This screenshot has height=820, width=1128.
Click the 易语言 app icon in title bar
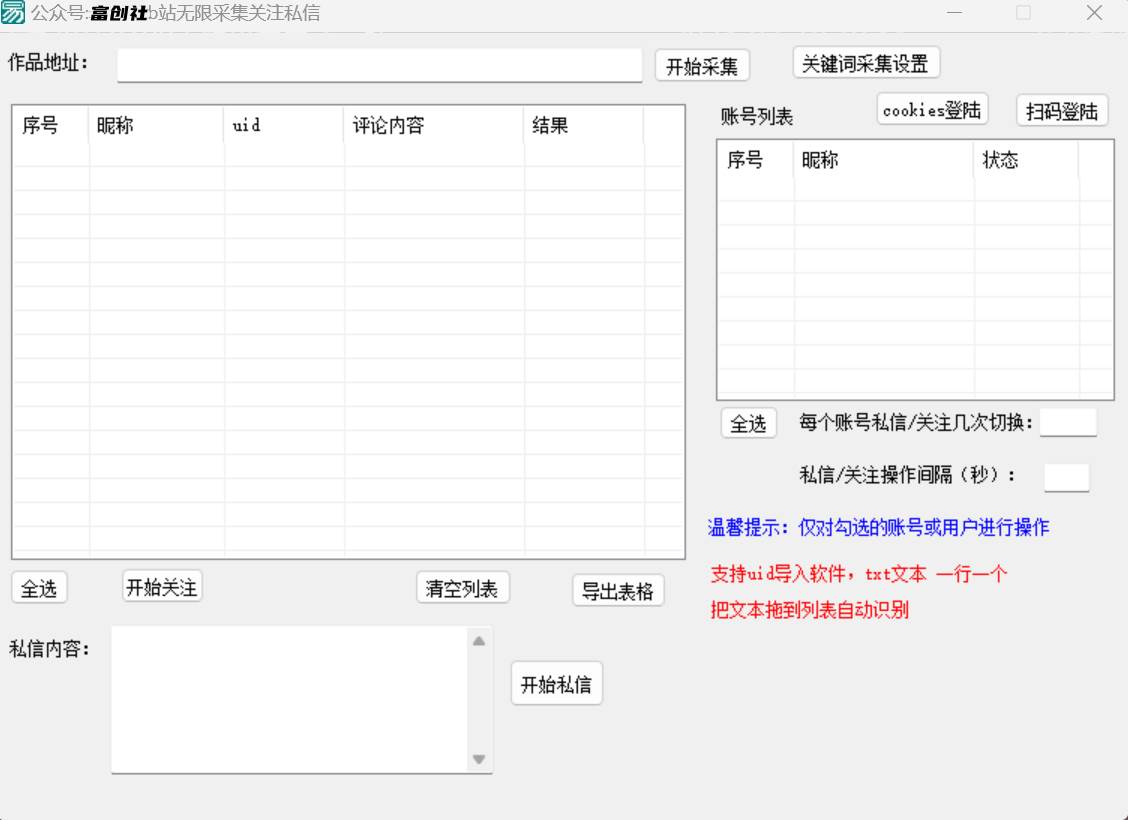[14, 13]
